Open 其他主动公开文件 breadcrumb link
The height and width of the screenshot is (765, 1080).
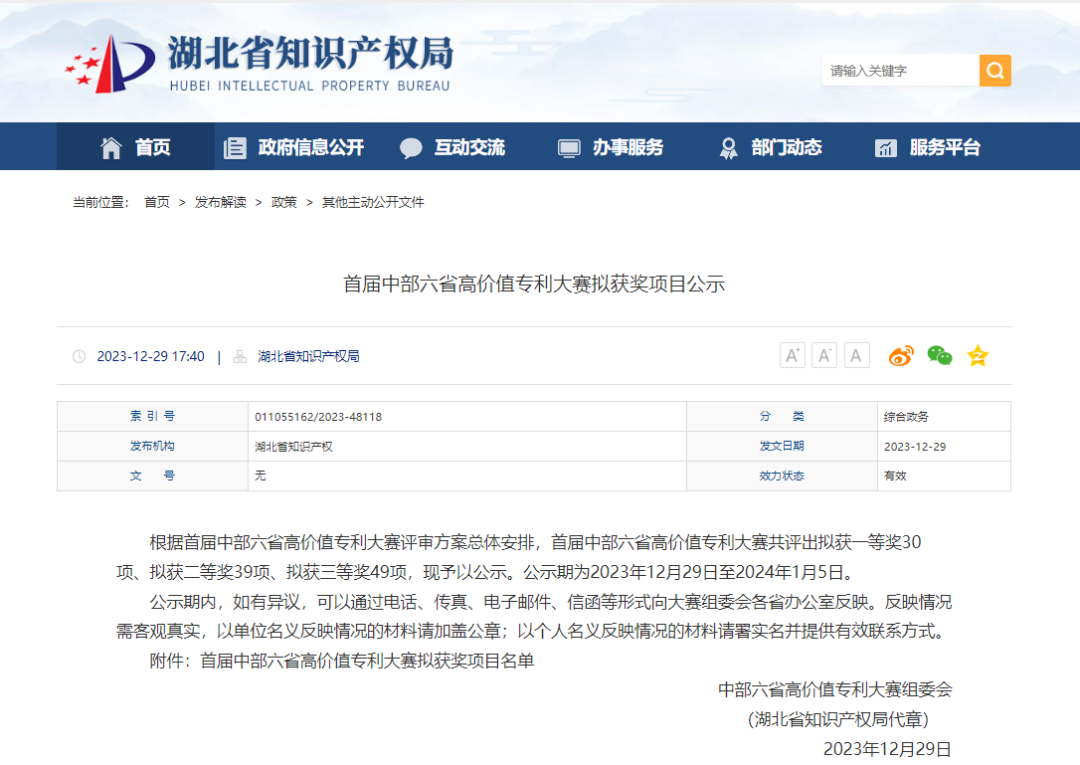tap(370, 202)
